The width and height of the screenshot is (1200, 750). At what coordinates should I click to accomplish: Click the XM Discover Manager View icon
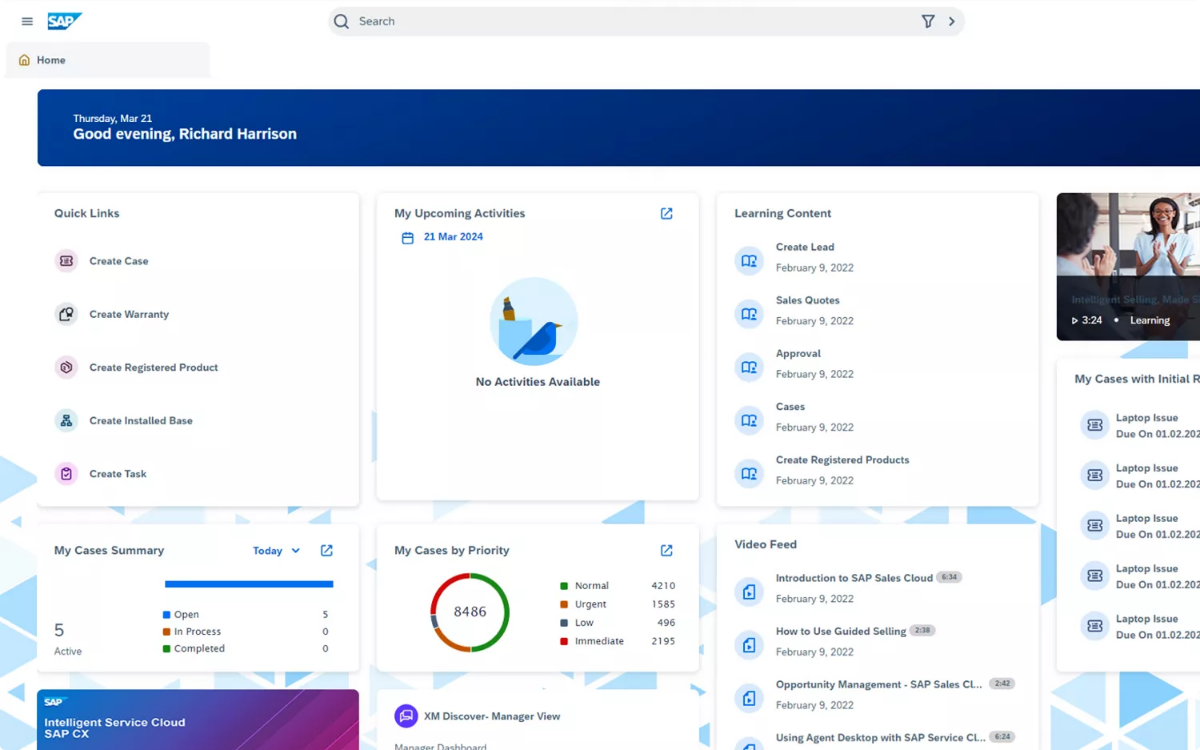click(x=406, y=716)
